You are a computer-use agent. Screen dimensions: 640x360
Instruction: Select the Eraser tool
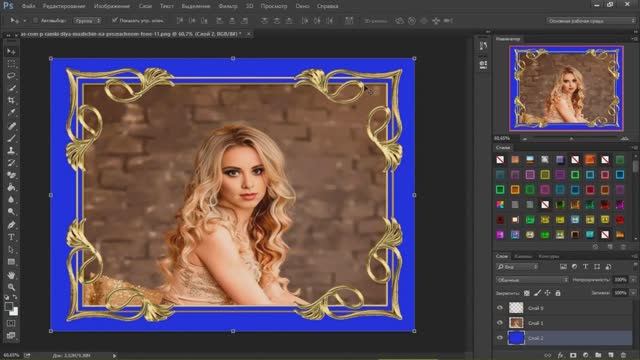(x=11, y=175)
